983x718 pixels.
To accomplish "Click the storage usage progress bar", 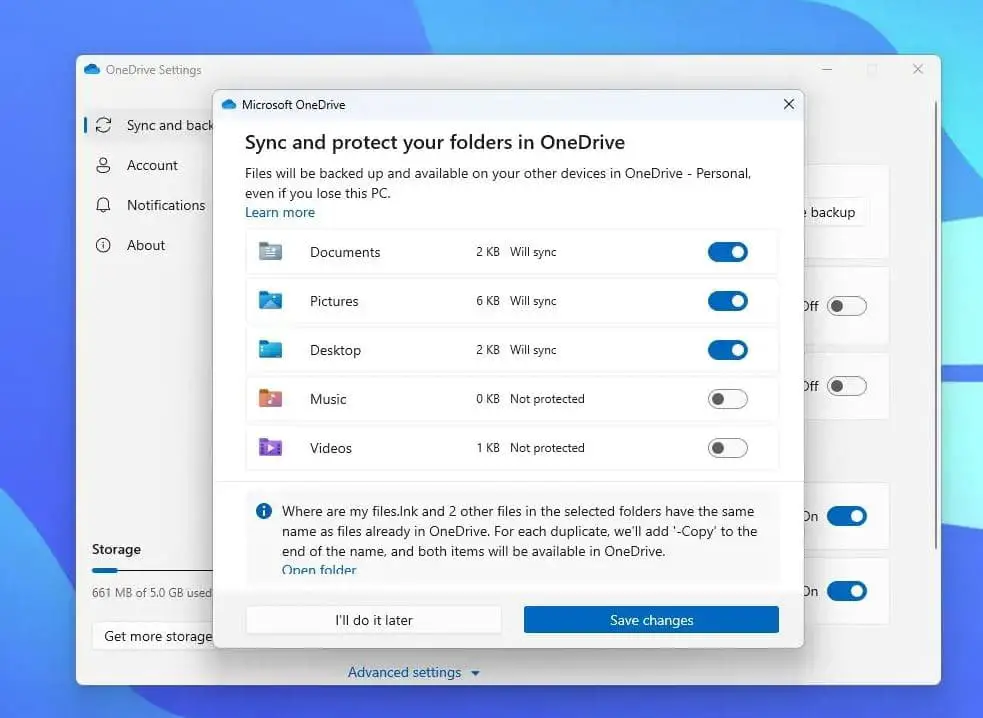I will pyautogui.click(x=150, y=571).
